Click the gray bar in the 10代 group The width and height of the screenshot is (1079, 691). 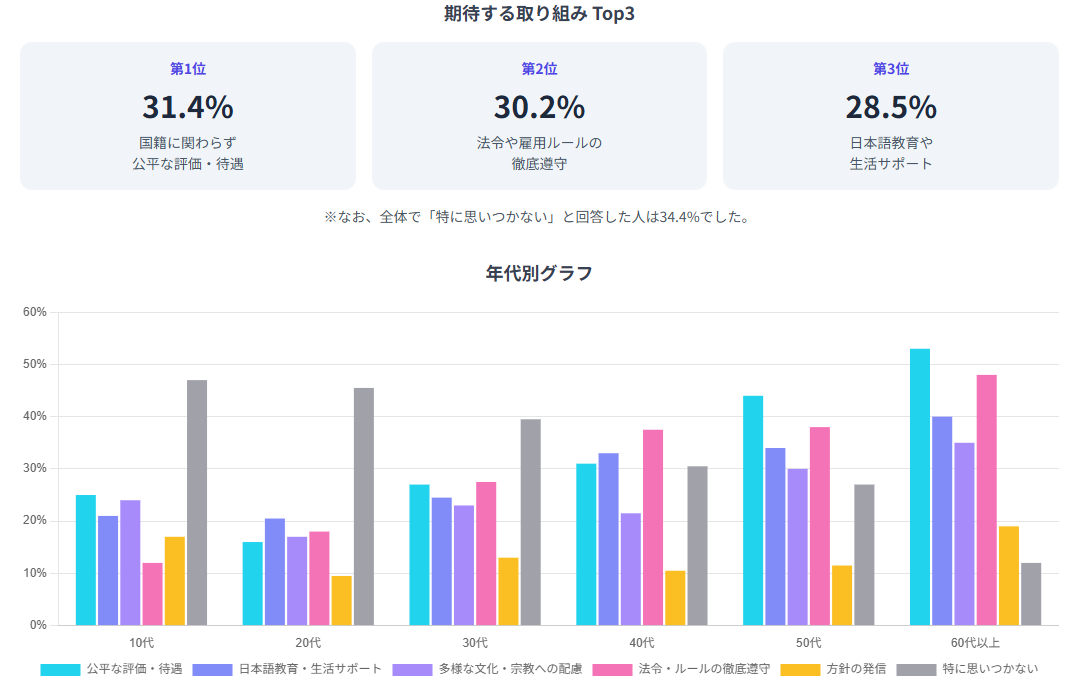click(x=197, y=502)
